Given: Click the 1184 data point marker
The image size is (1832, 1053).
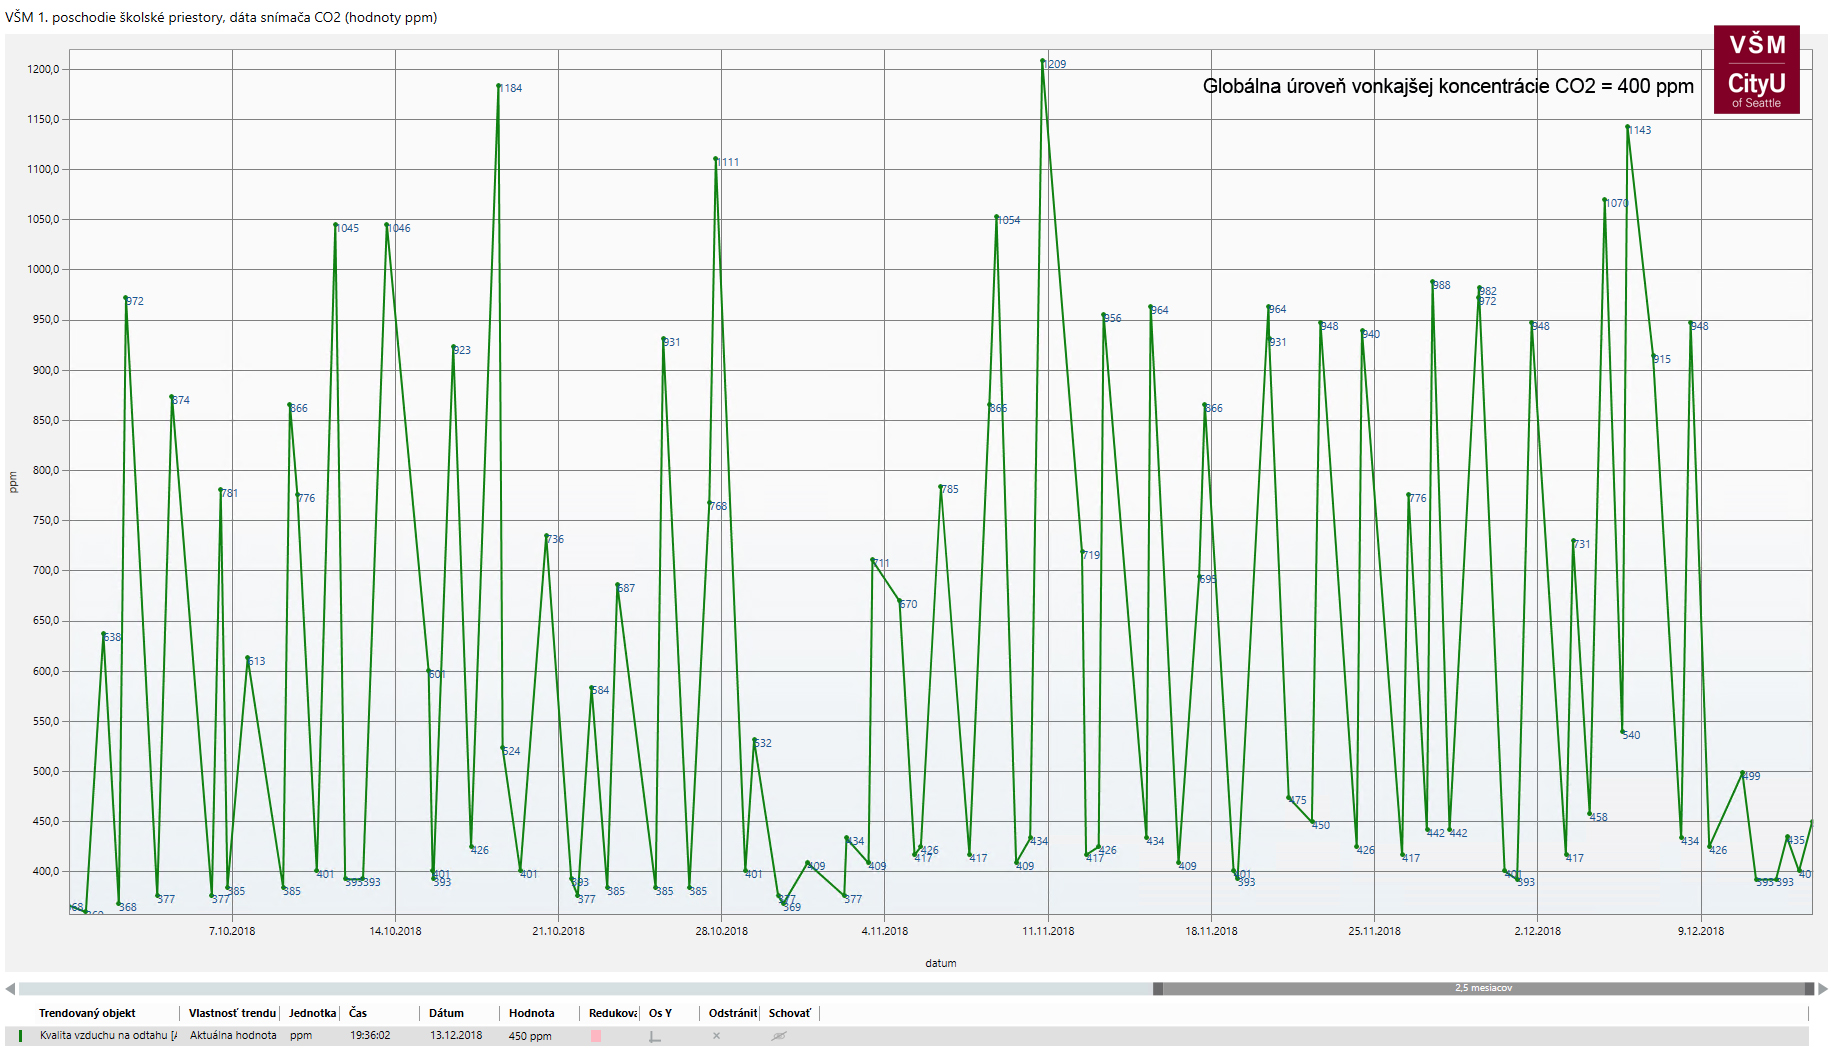Looking at the screenshot, I should pyautogui.click(x=498, y=86).
